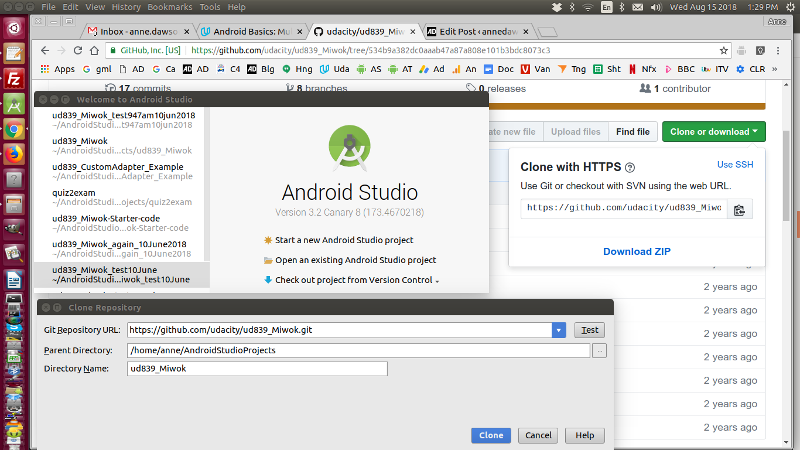Click the GitHub clone URL text box
Viewport: 800px width, 450px height.
point(623,208)
